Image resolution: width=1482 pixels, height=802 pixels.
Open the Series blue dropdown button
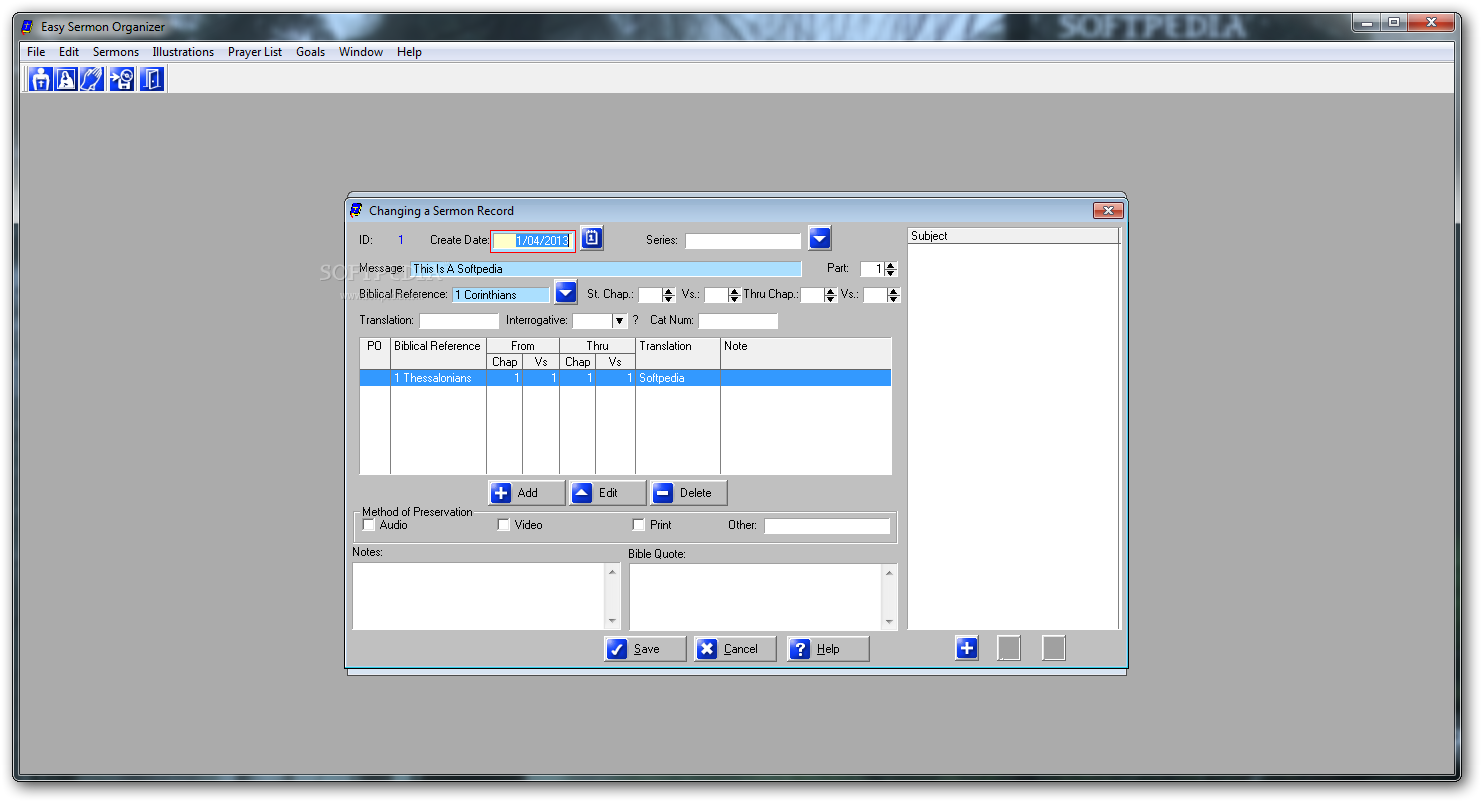(x=820, y=238)
